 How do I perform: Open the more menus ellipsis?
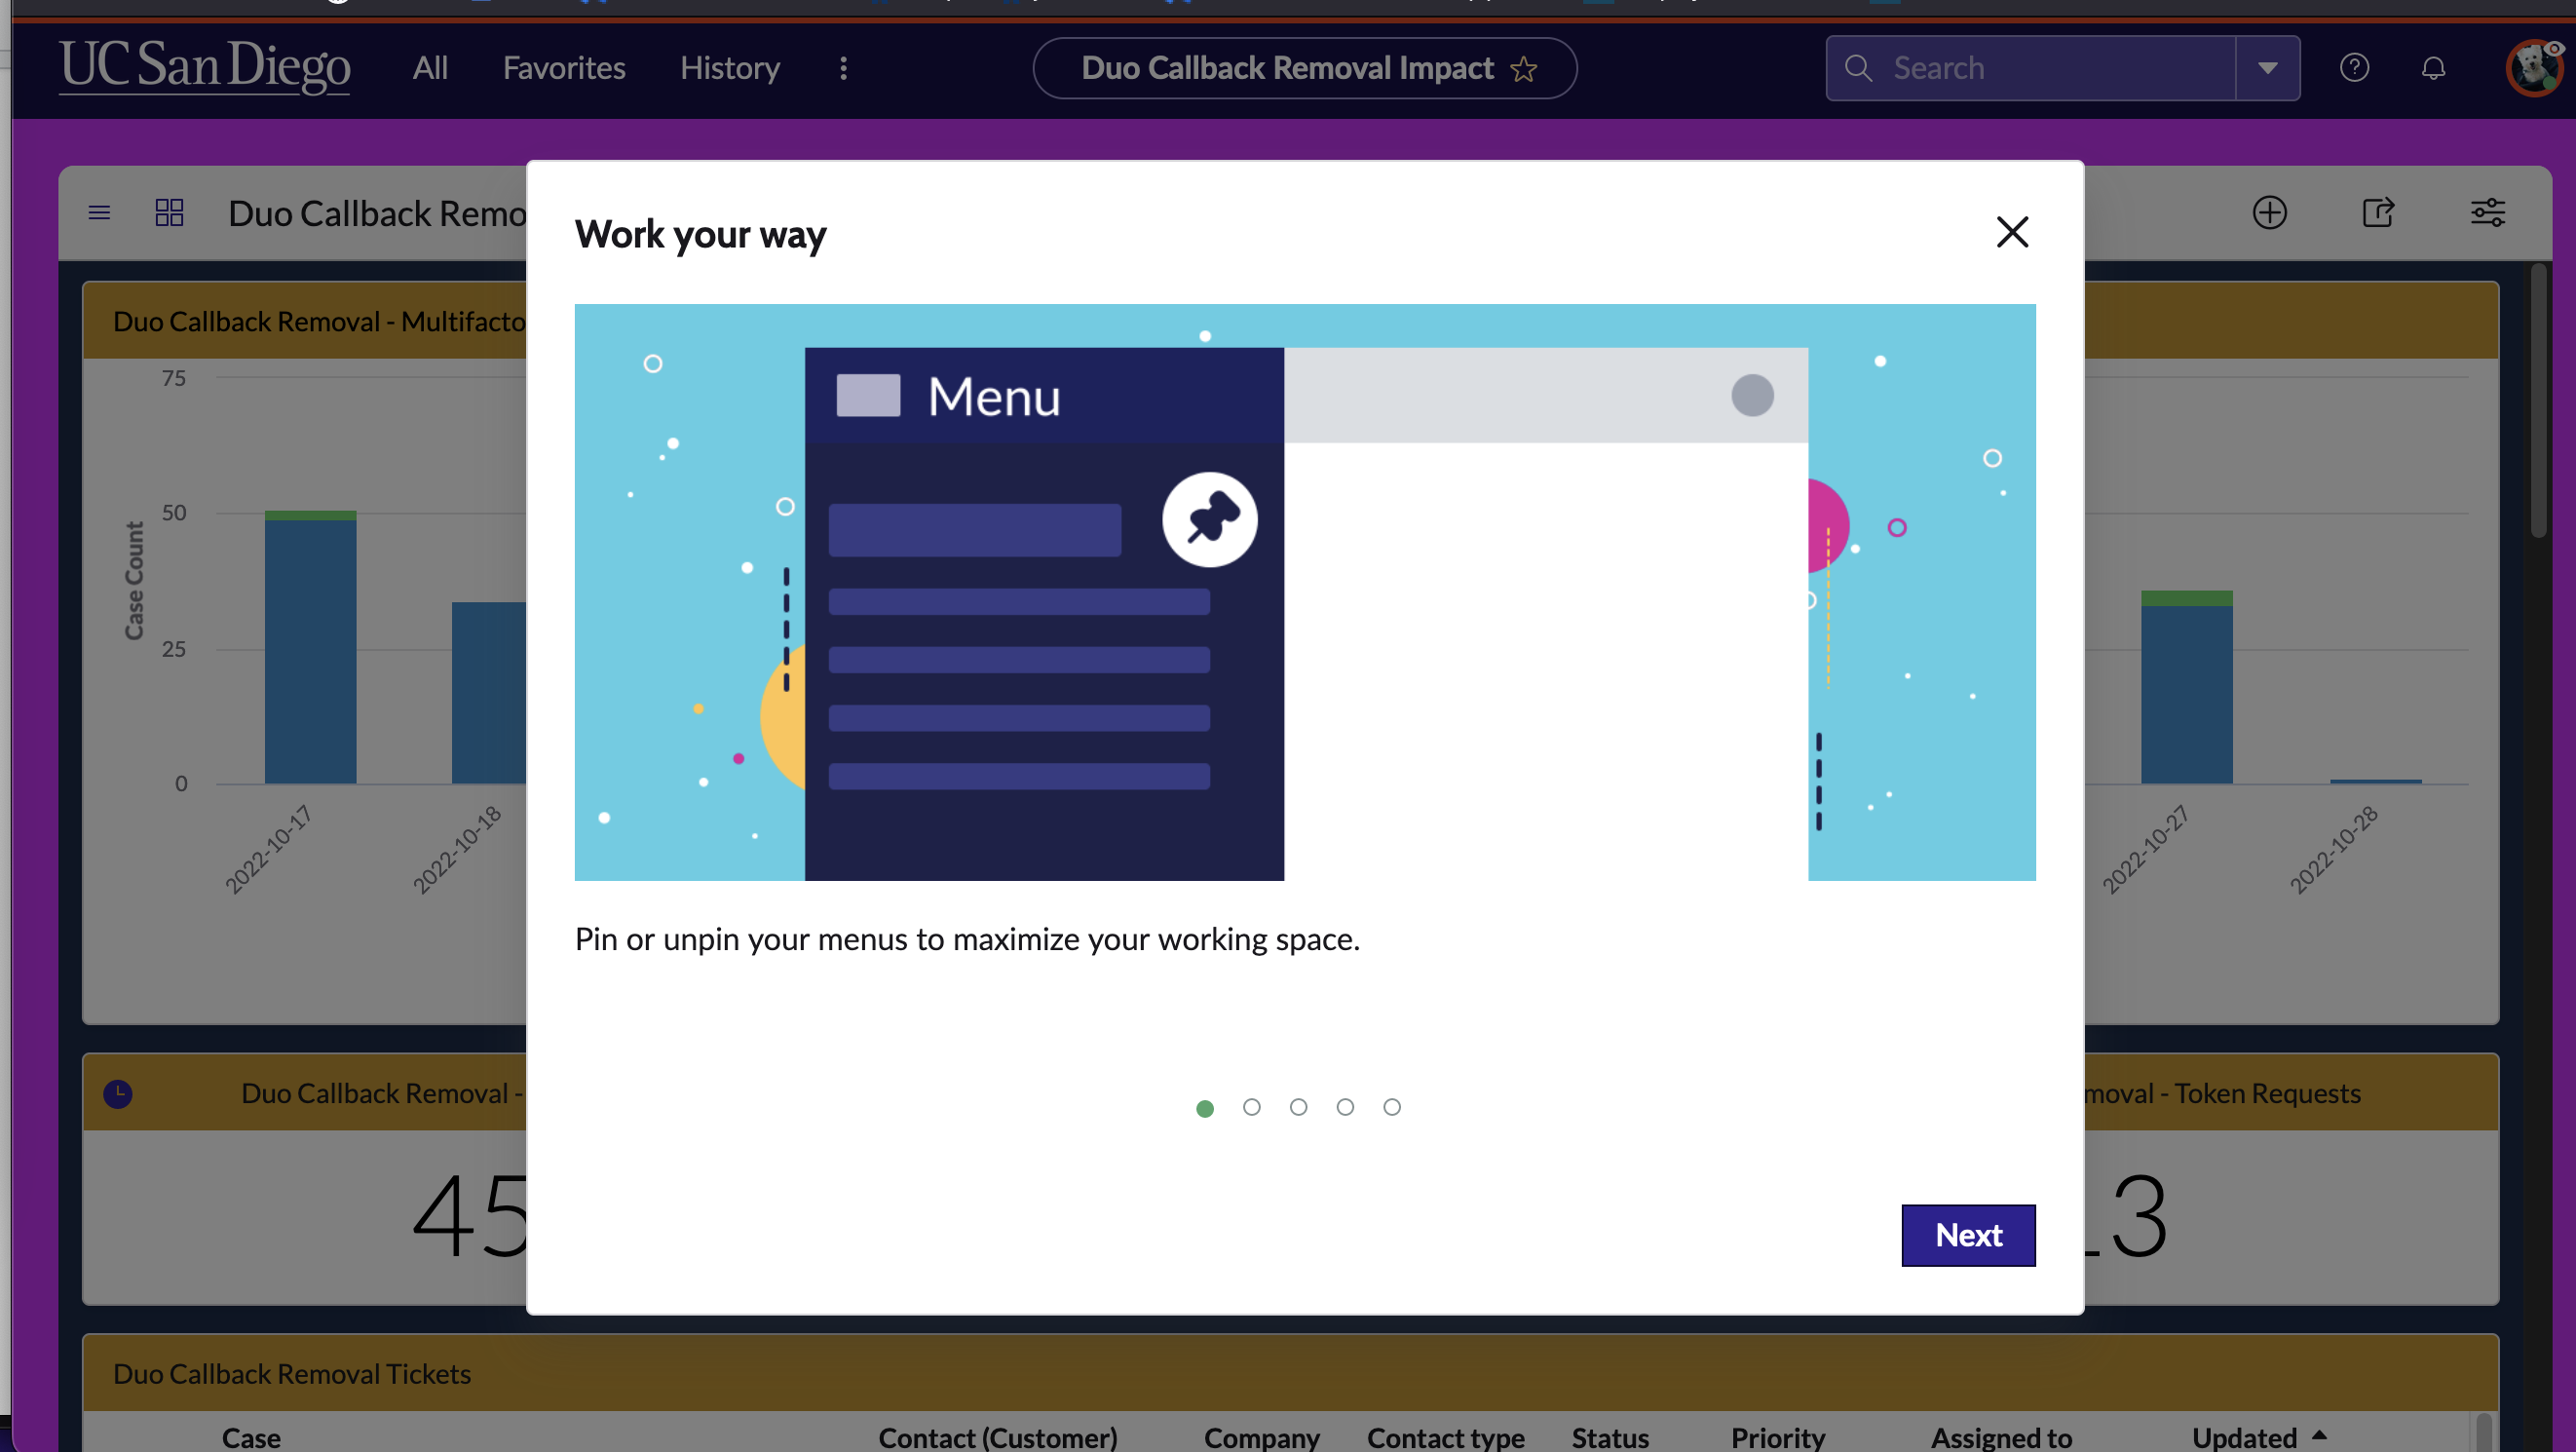point(843,68)
